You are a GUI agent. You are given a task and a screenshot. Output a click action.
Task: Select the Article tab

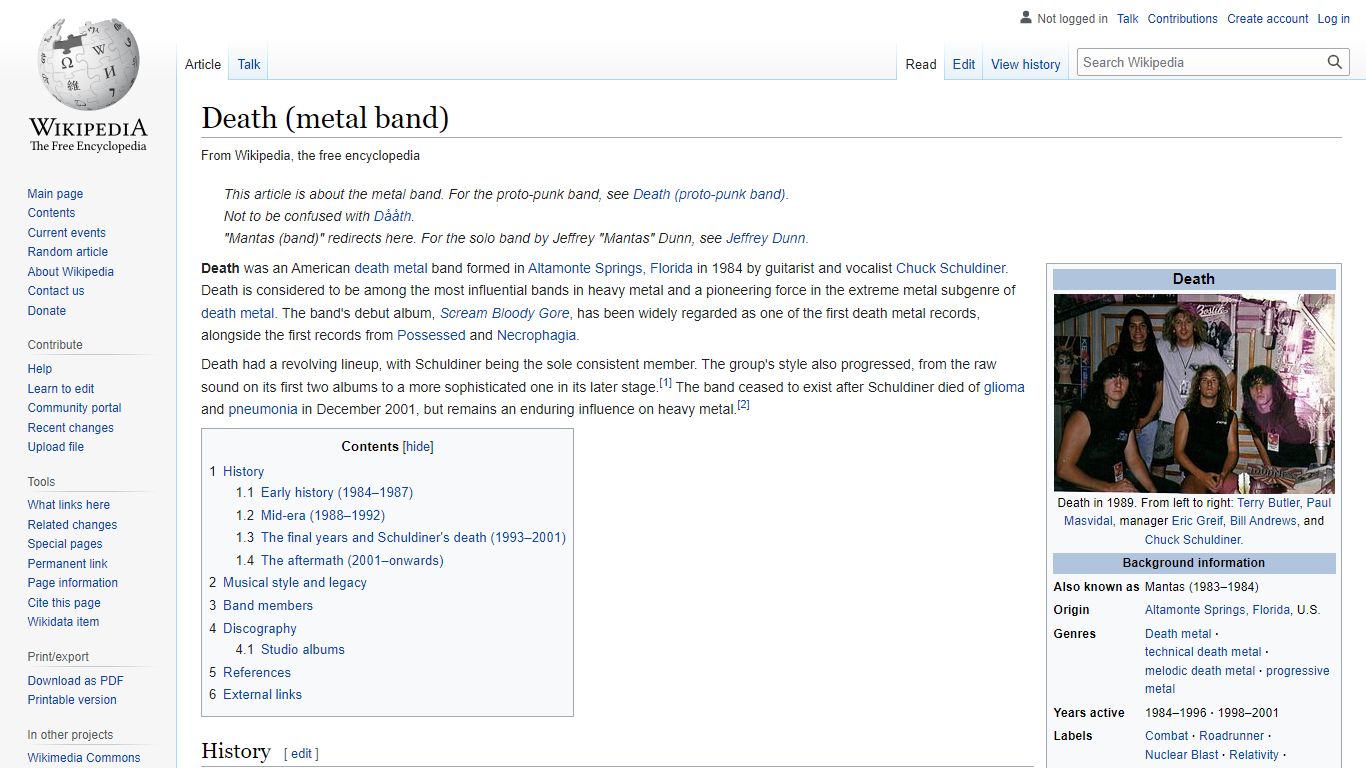(x=203, y=64)
